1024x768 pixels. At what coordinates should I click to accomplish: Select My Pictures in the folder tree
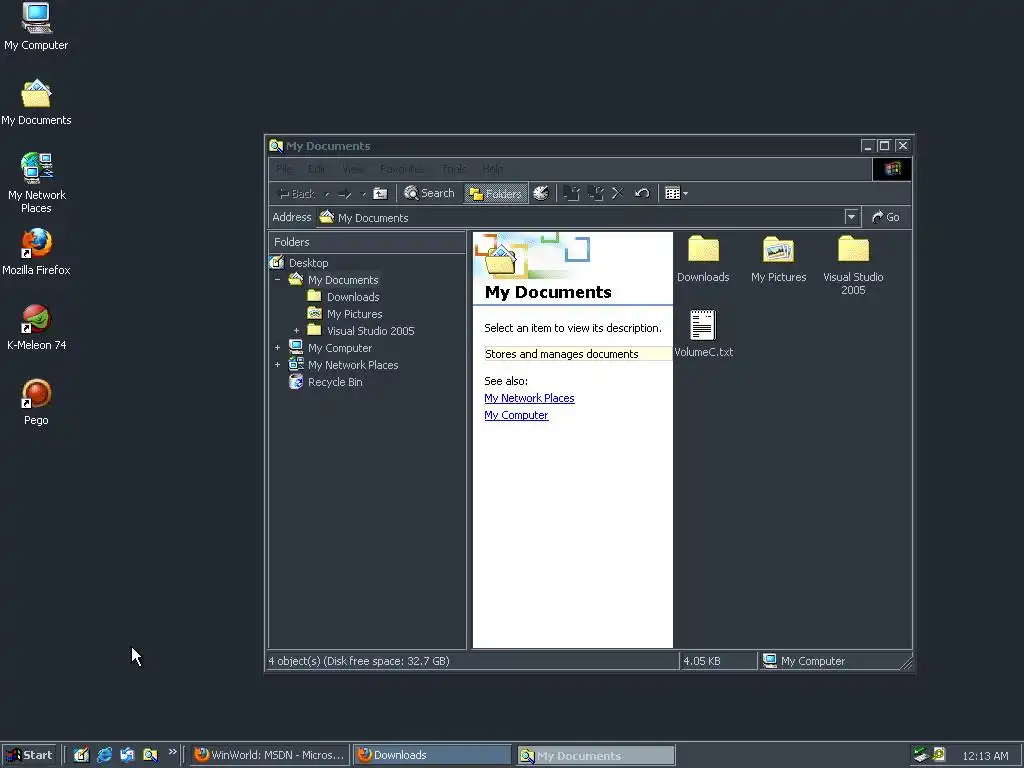[x=354, y=313]
